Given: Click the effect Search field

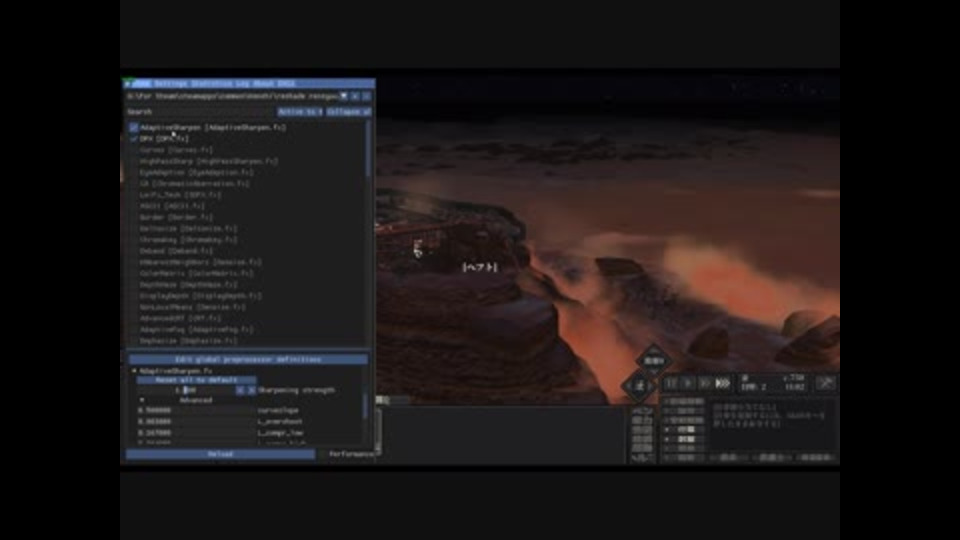Looking at the screenshot, I should tap(201, 112).
